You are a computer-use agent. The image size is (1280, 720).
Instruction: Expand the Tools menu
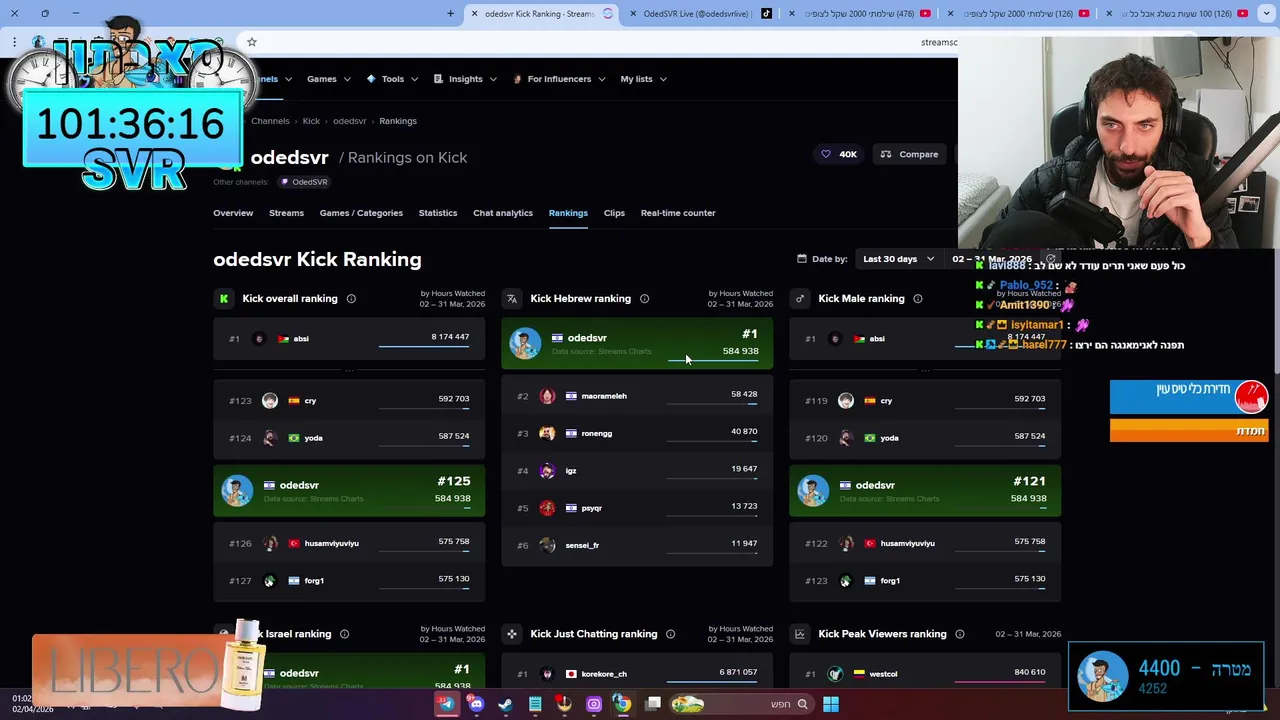[392, 79]
